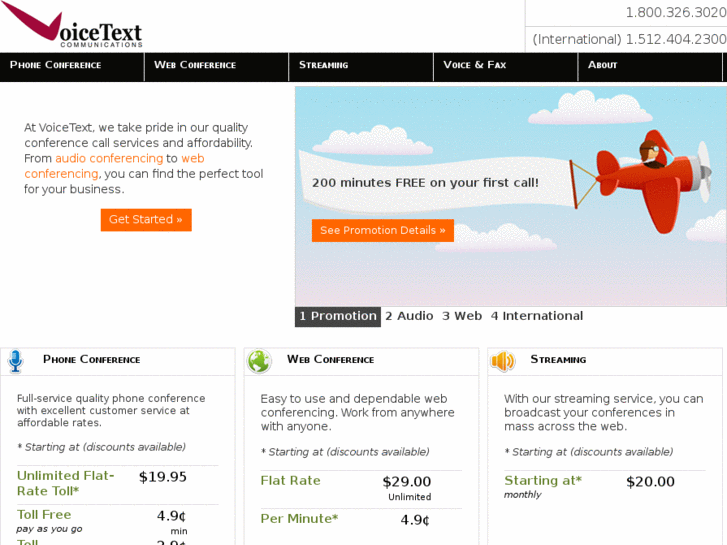Follow the audio conferencing link

[x=109, y=159]
